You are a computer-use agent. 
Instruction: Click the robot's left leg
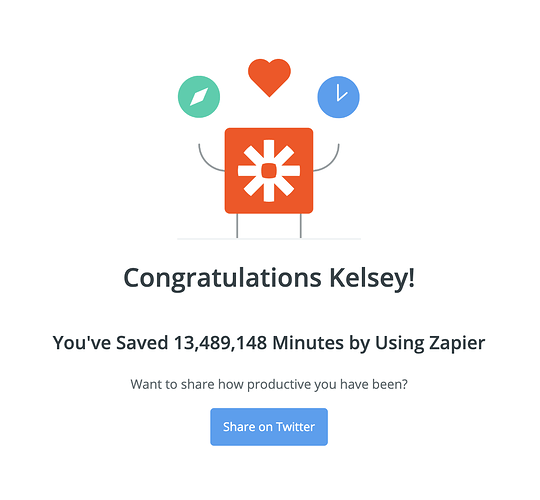(x=237, y=226)
